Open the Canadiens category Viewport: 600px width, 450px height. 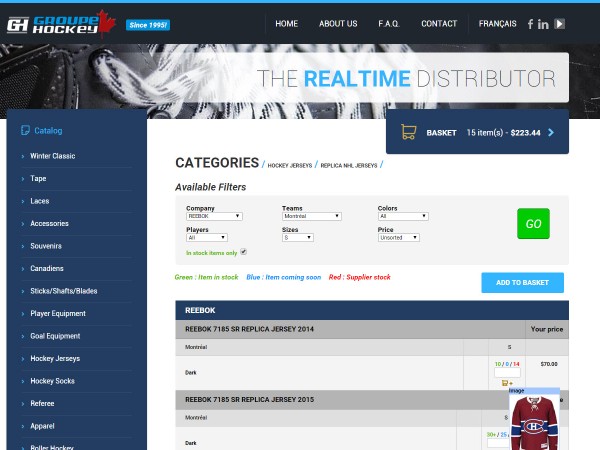47,268
